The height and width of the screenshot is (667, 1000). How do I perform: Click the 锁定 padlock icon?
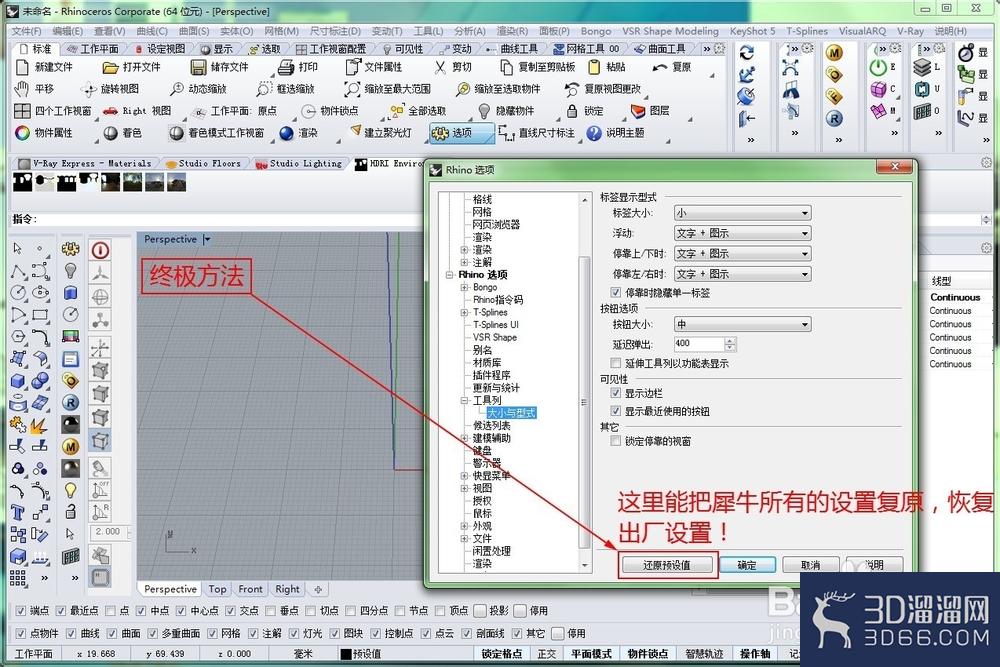pos(572,111)
